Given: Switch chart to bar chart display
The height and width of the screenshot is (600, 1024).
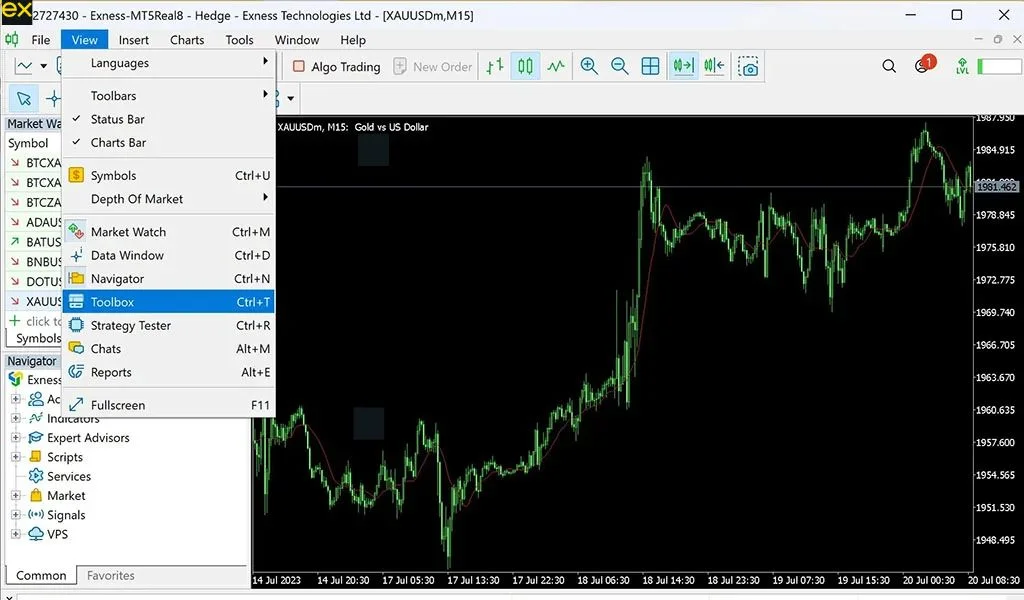Looking at the screenshot, I should click(495, 66).
